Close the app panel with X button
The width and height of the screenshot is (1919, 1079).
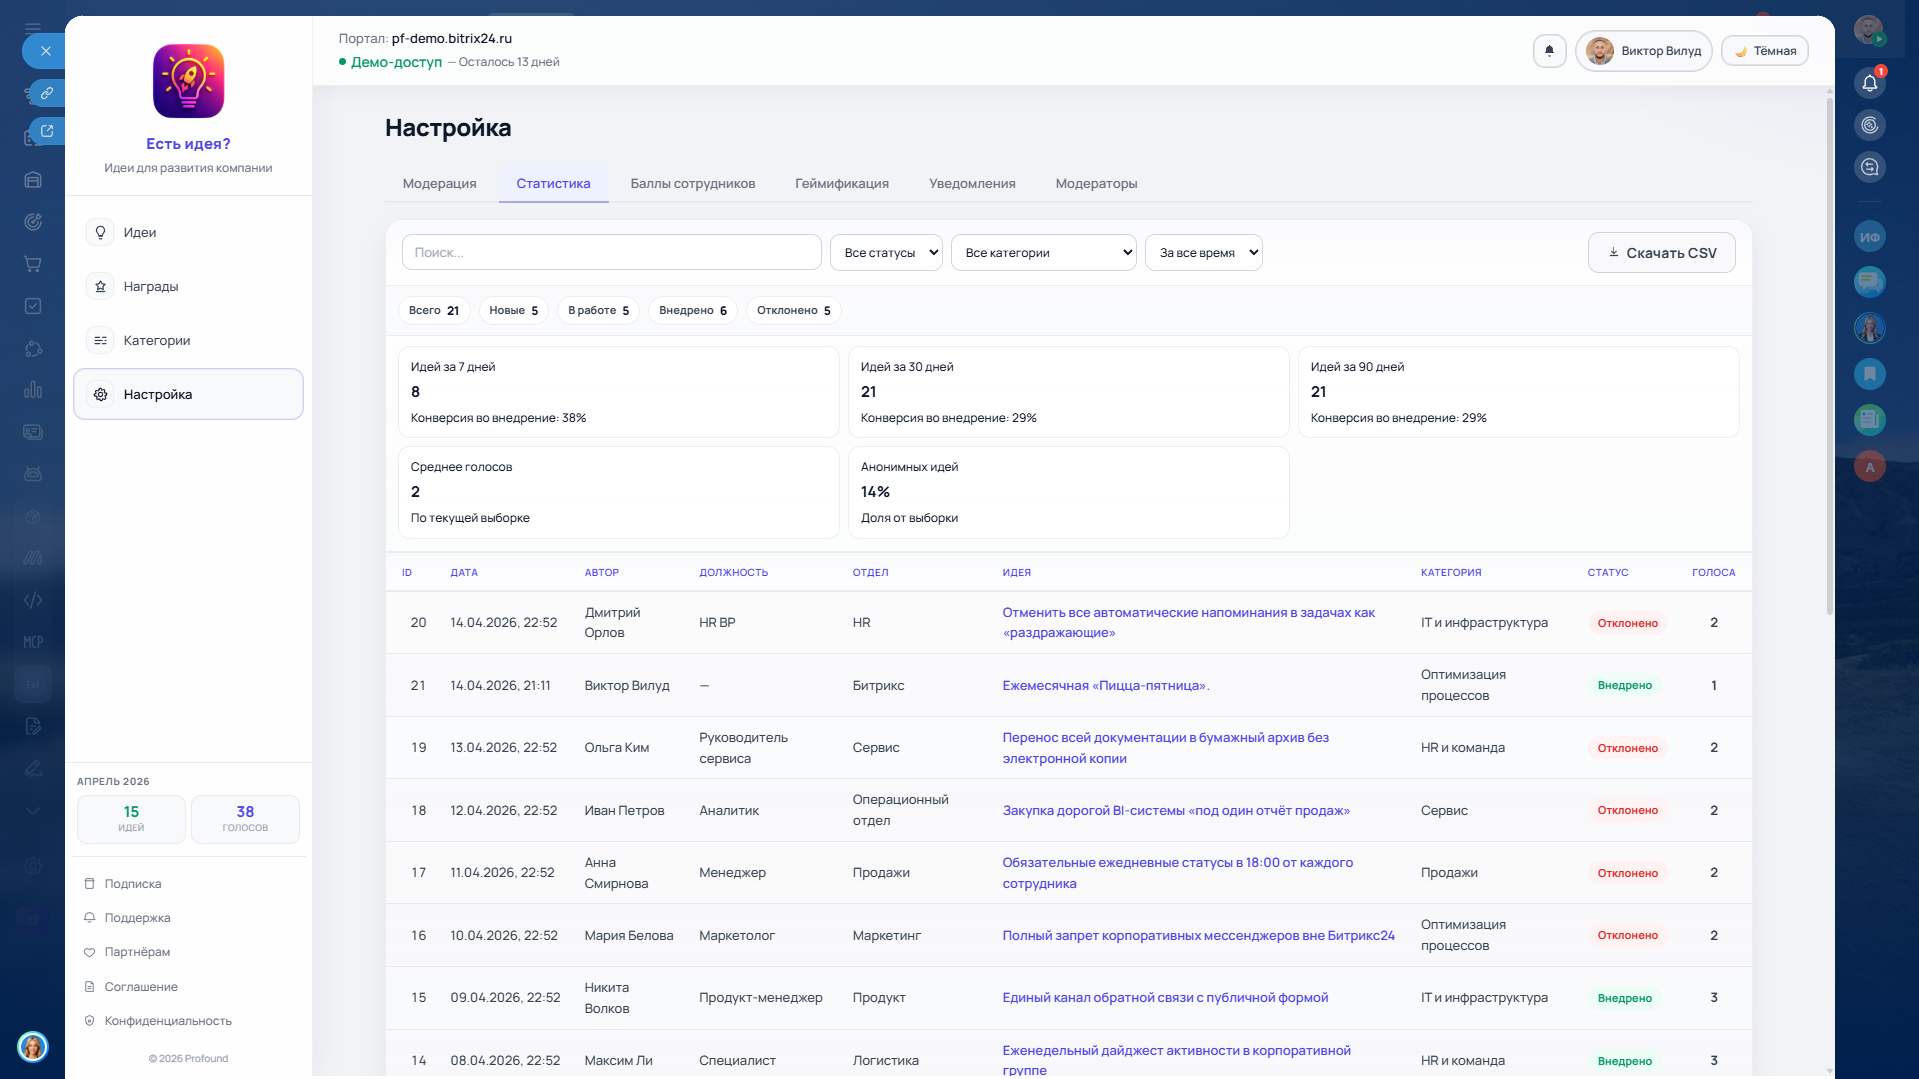point(45,51)
